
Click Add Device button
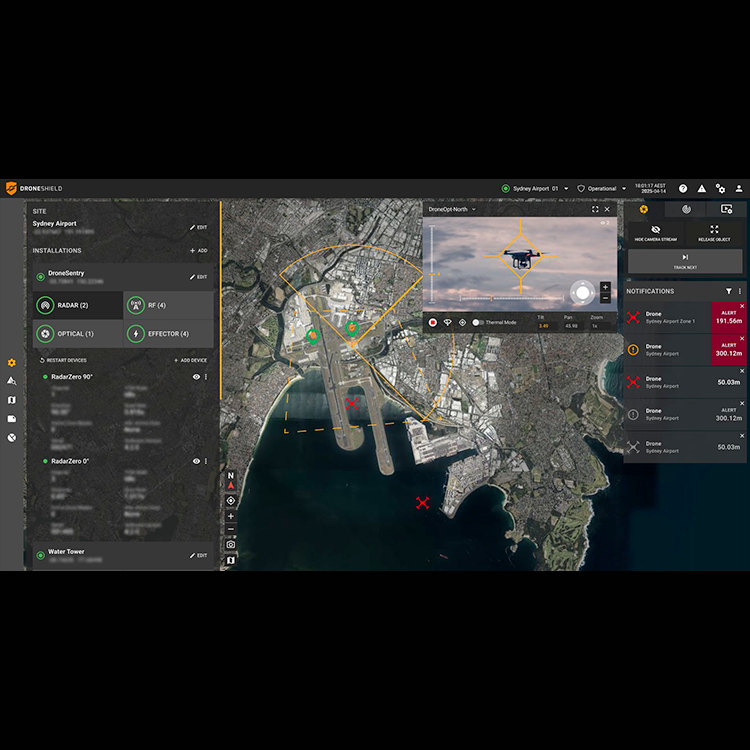(190, 360)
